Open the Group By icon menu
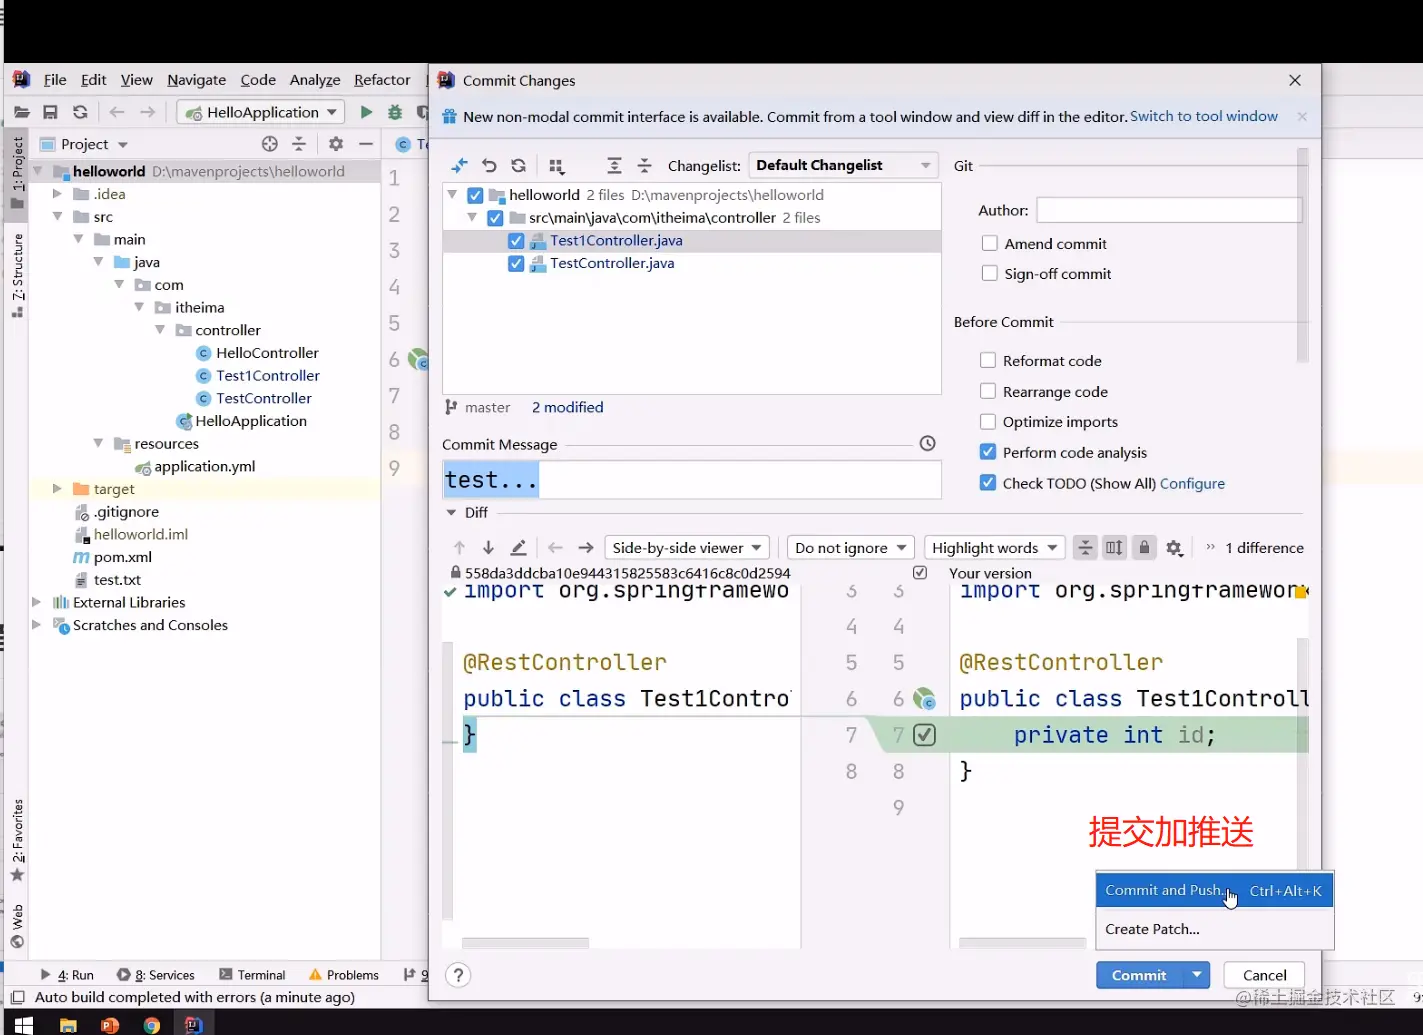 pos(557,166)
